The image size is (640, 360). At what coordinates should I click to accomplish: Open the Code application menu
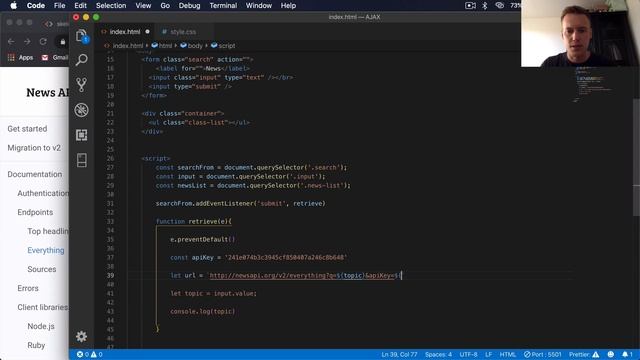tap(36, 6)
